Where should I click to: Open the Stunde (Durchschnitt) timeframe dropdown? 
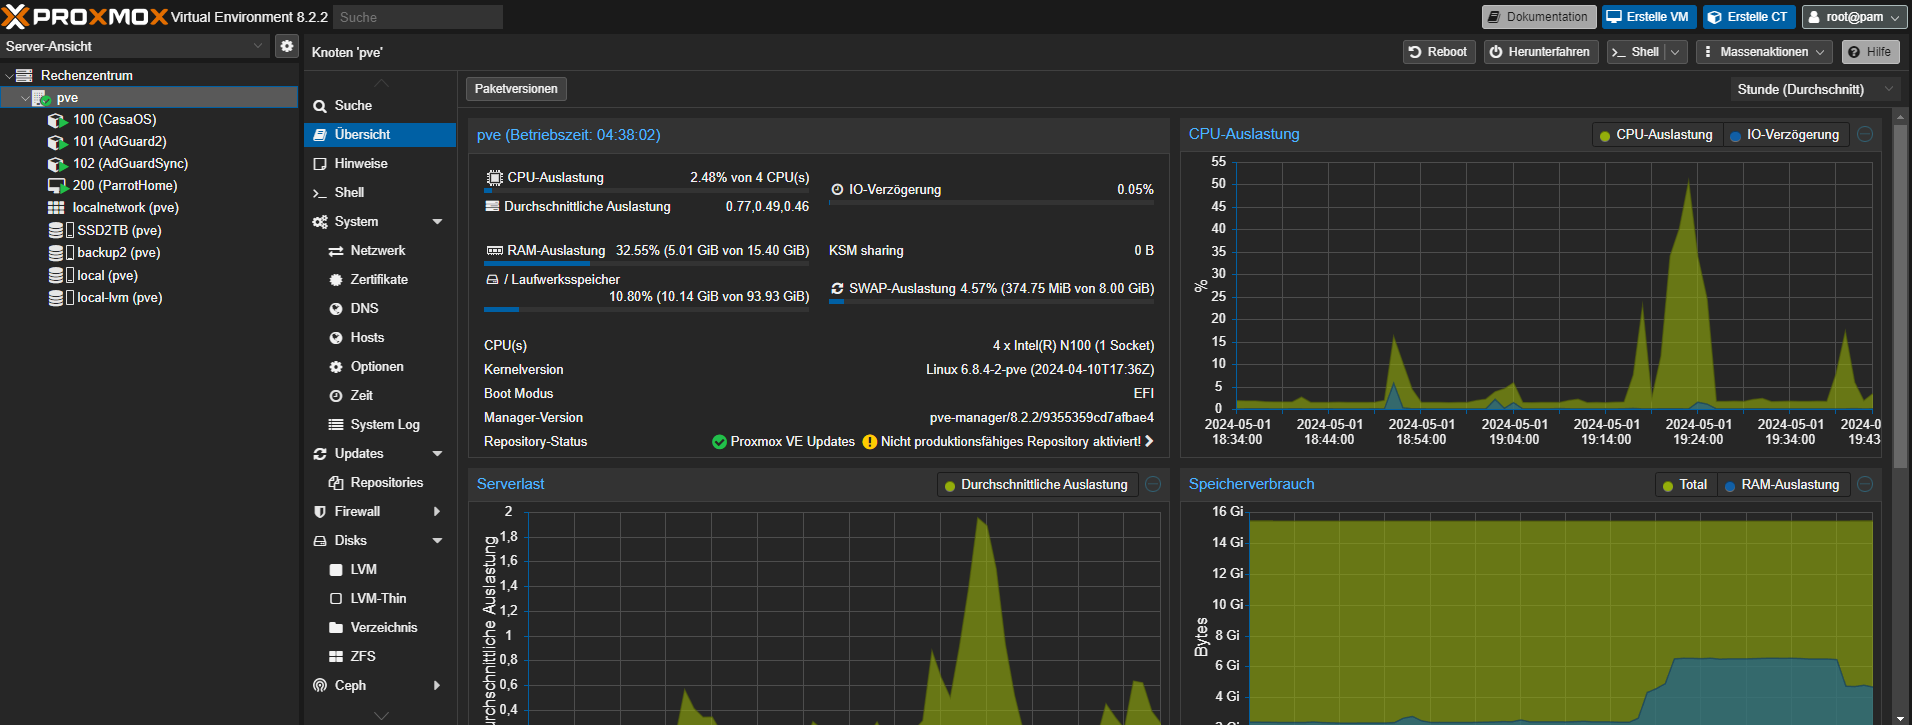point(1888,89)
